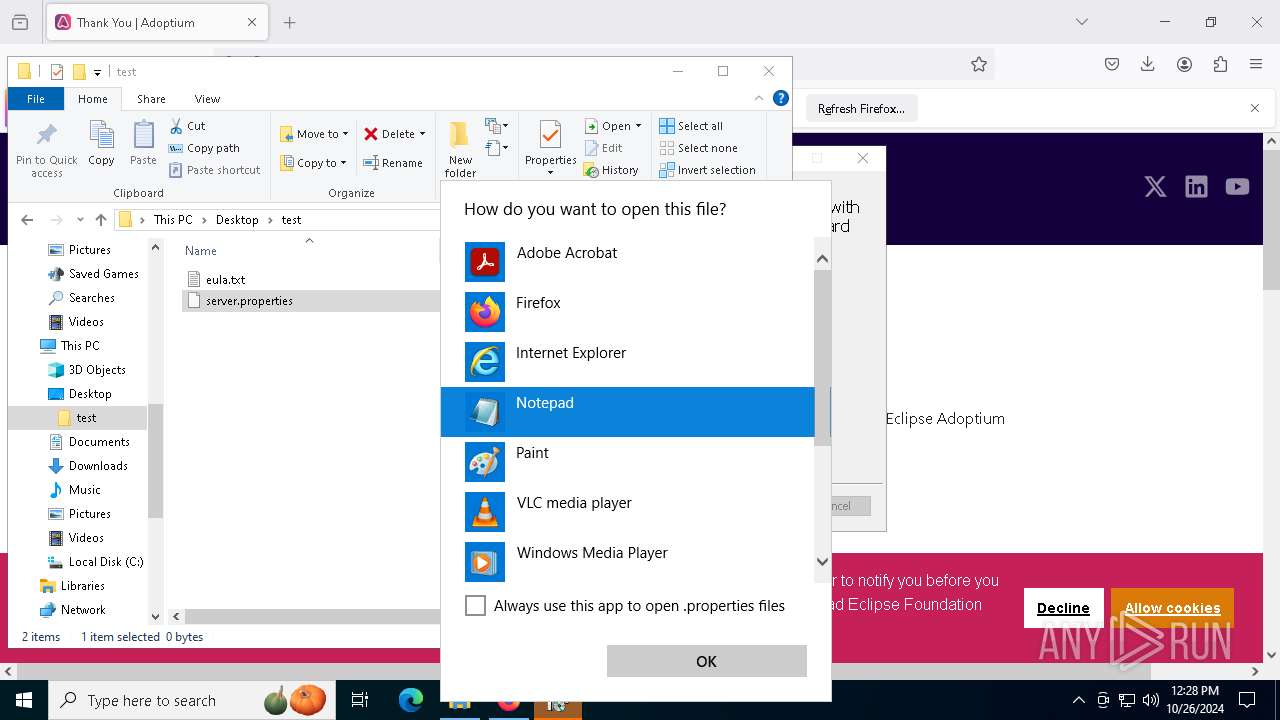Click Desktop in the address breadcrumb
Image resolution: width=1280 pixels, height=720 pixels.
[237, 220]
